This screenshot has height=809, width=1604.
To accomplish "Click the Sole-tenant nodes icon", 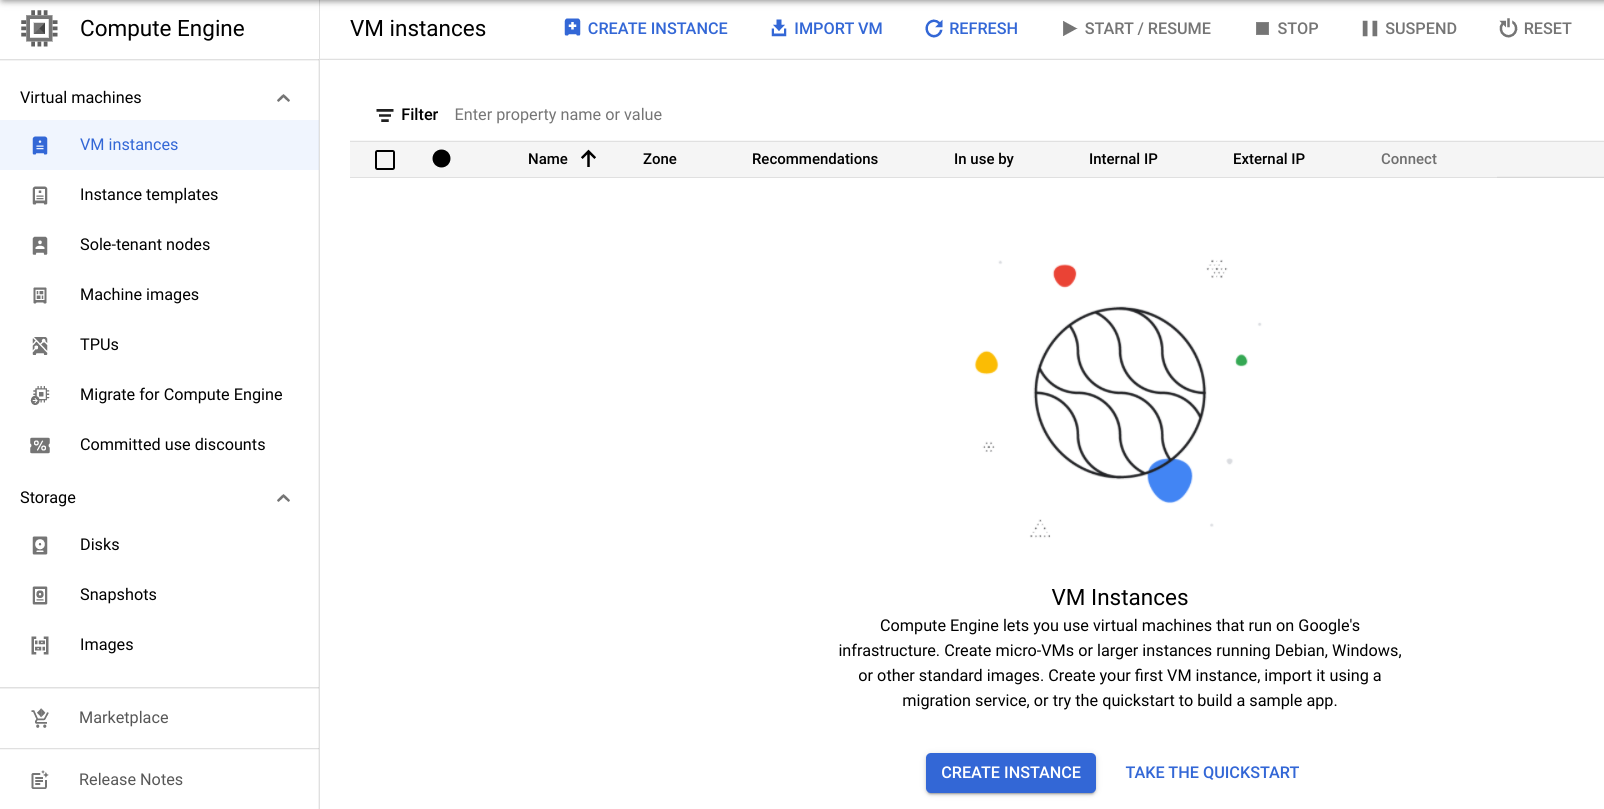I will pos(40,245).
